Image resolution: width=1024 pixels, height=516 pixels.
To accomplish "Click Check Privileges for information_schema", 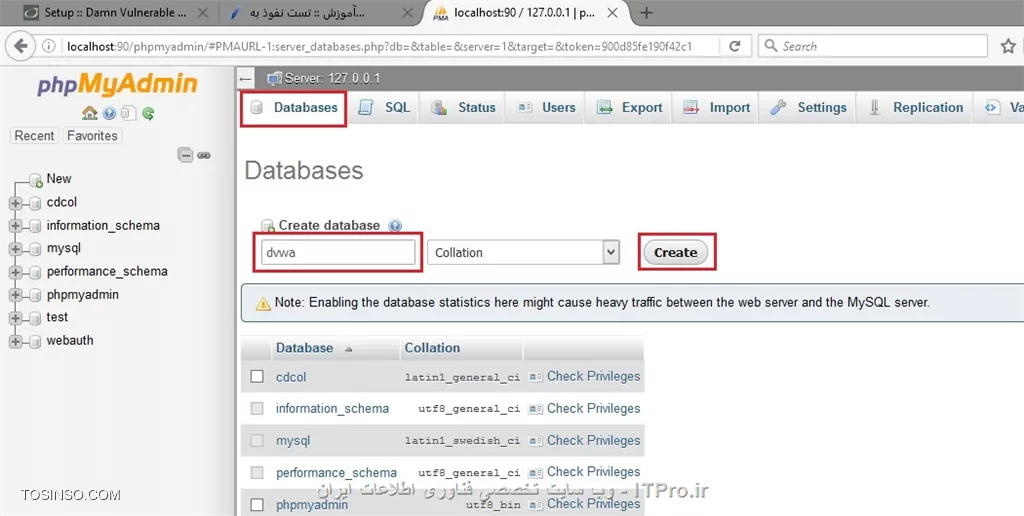I will coord(594,408).
